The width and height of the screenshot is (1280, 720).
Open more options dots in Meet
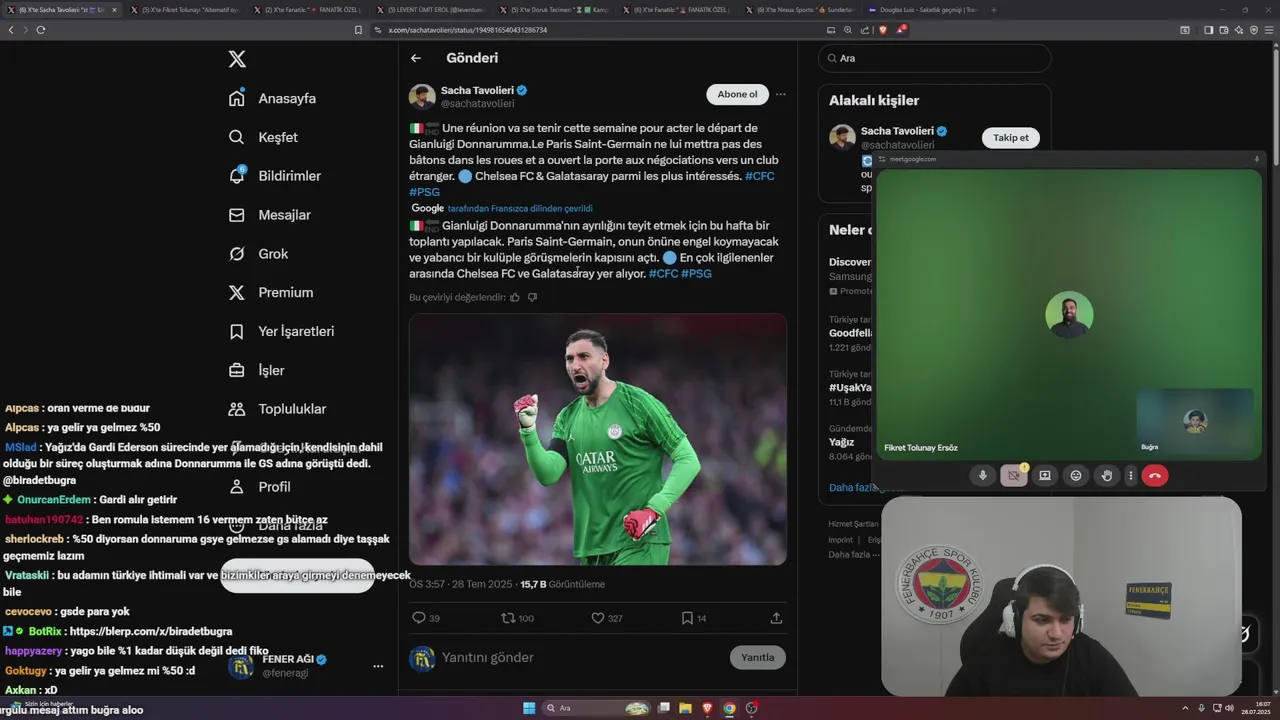pyautogui.click(x=1131, y=476)
